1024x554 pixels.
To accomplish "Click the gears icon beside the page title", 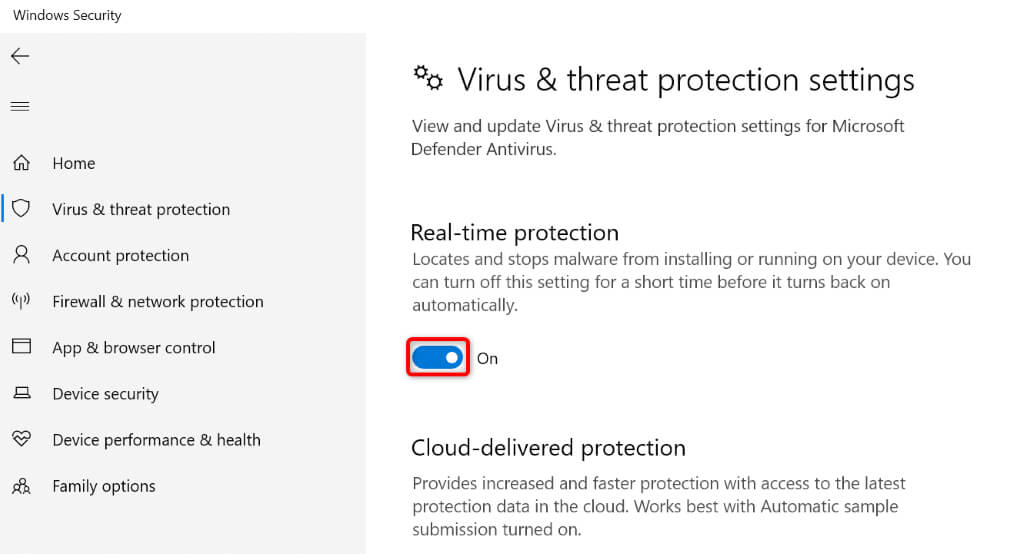I will click(x=428, y=79).
